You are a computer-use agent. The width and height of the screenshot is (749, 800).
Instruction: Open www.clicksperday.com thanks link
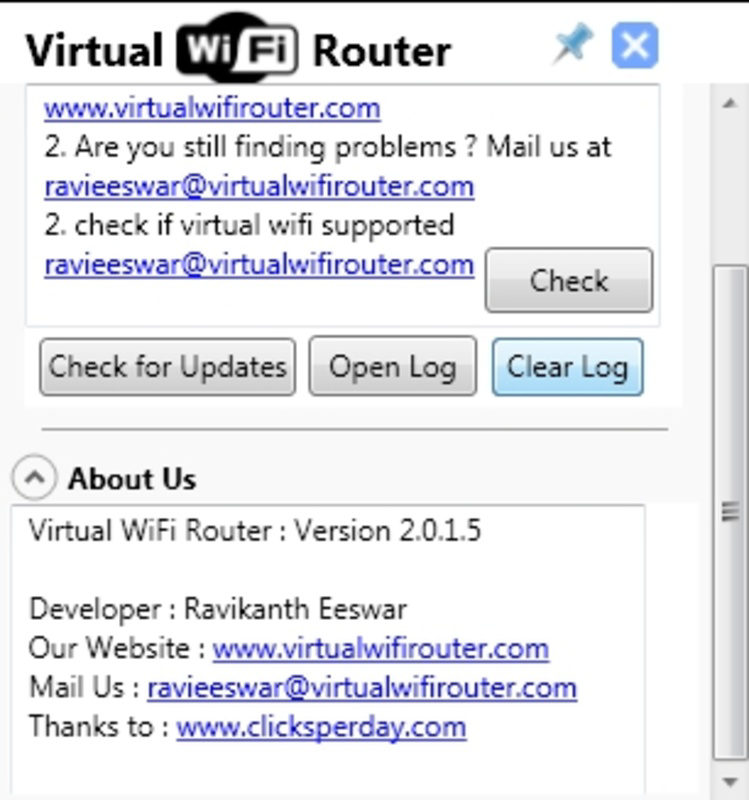(x=321, y=728)
